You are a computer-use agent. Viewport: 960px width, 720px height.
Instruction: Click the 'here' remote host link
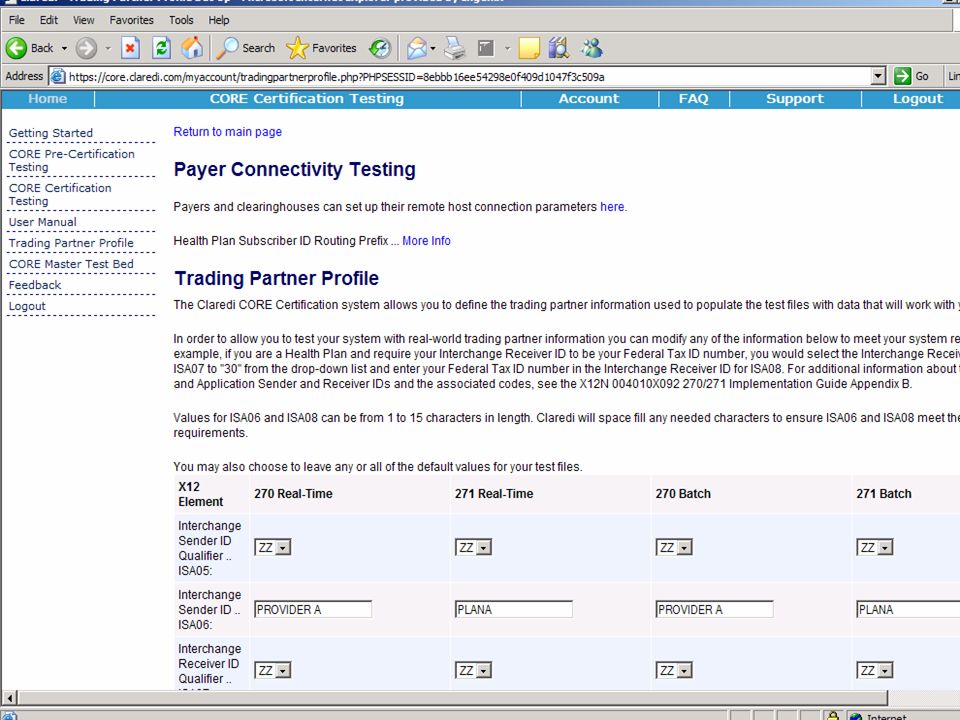612,207
